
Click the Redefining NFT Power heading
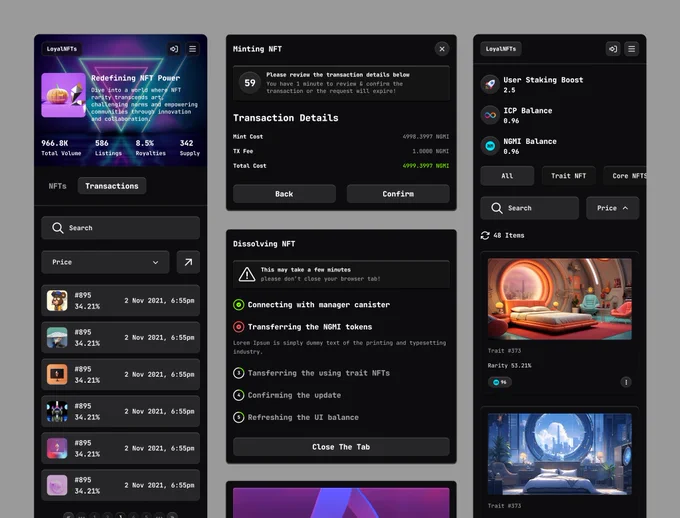pos(135,78)
